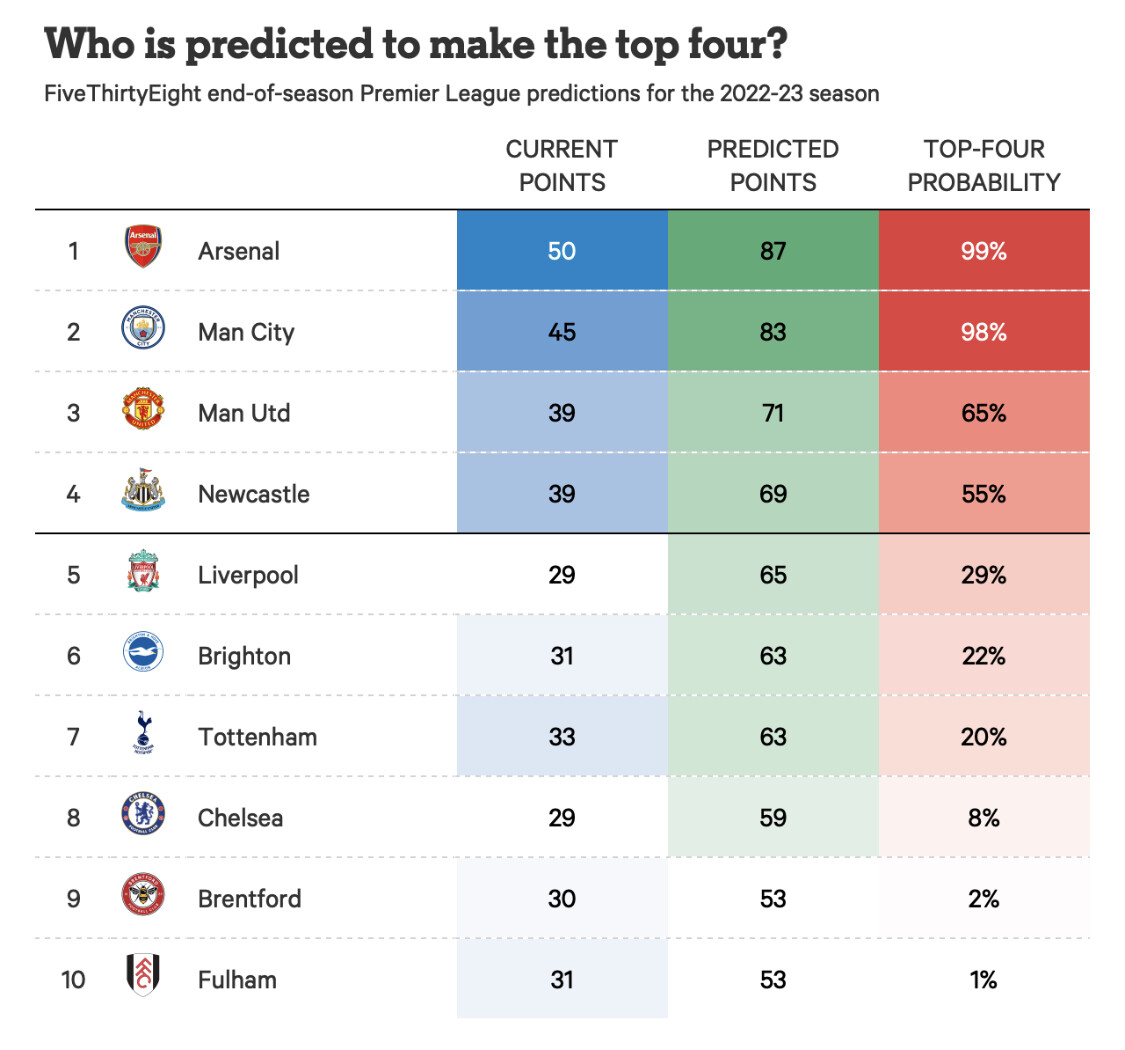Click the Fulham club crest
The width and height of the screenshot is (1125, 1050).
click(x=142, y=977)
